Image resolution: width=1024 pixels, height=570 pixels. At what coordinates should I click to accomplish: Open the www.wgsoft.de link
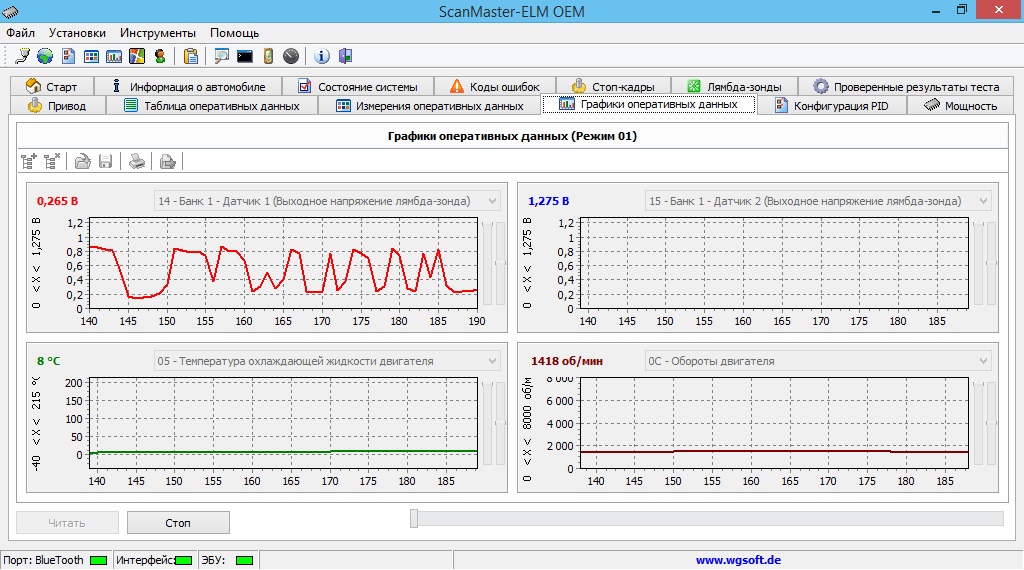coord(738,560)
